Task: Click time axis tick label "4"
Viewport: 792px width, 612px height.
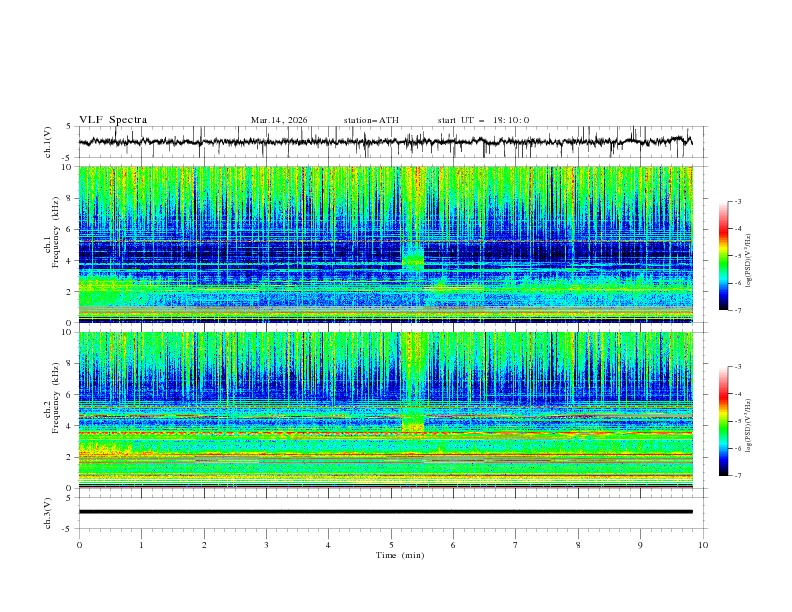Action: click(x=328, y=545)
